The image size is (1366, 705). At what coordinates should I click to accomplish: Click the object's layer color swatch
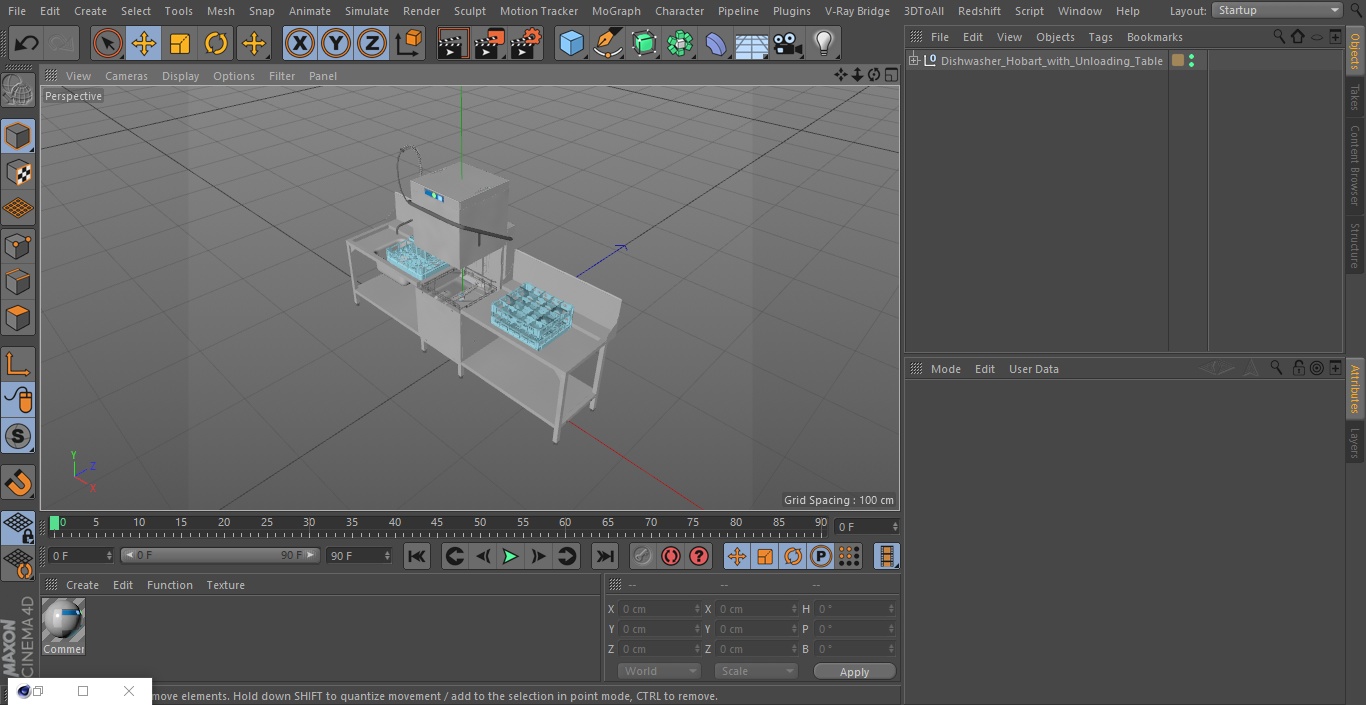pyautogui.click(x=1178, y=61)
